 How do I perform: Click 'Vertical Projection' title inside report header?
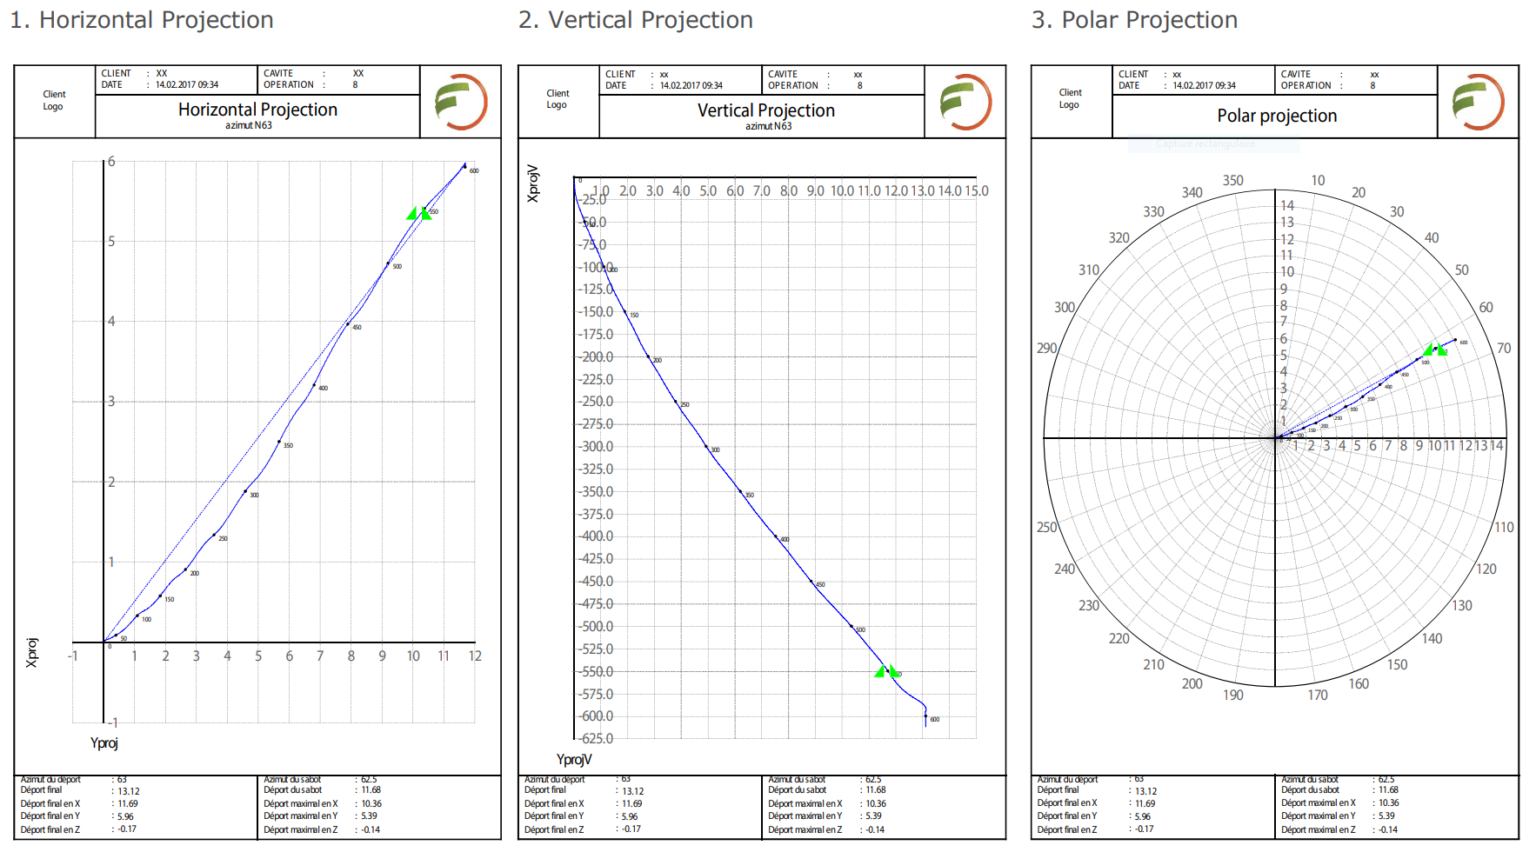pyautogui.click(x=766, y=111)
